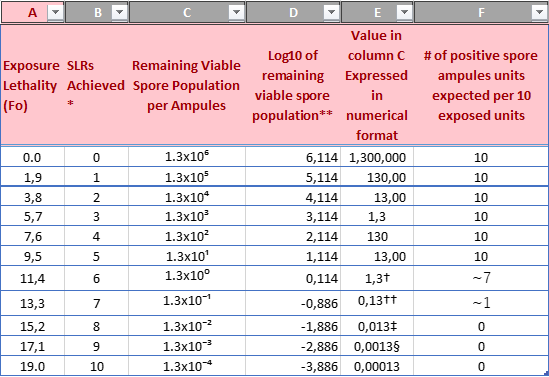The height and width of the screenshot is (377, 549).
Task: Click 'Value in column C Expressed' header cell
Action: coord(377,85)
